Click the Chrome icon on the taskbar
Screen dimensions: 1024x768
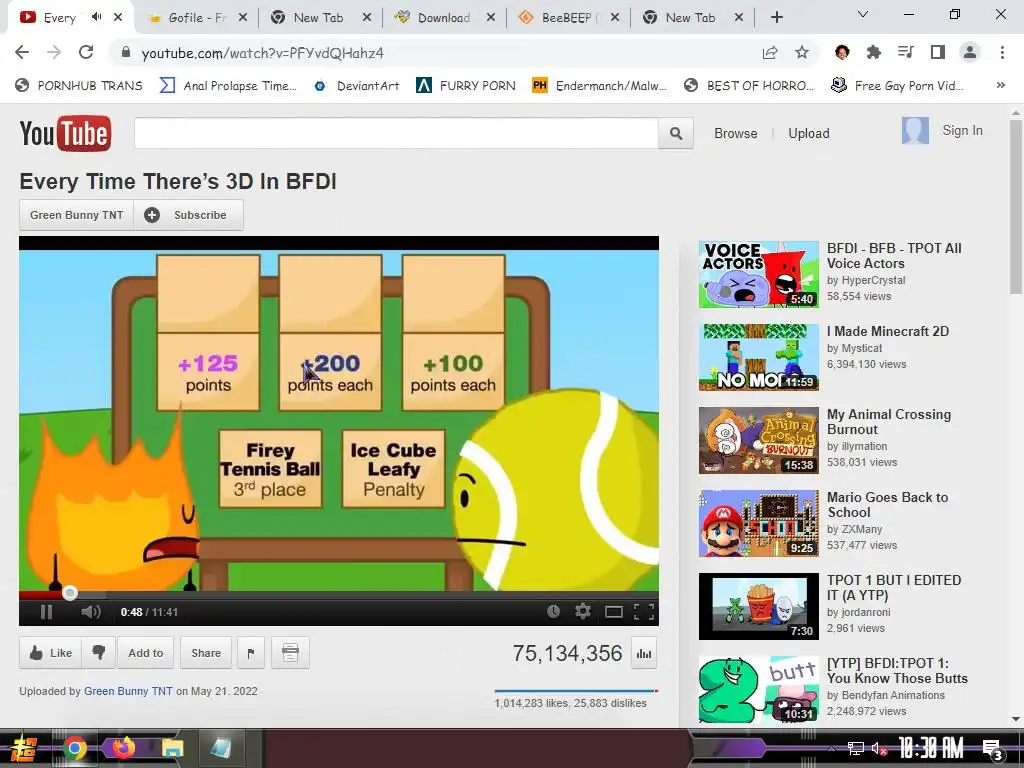point(74,748)
